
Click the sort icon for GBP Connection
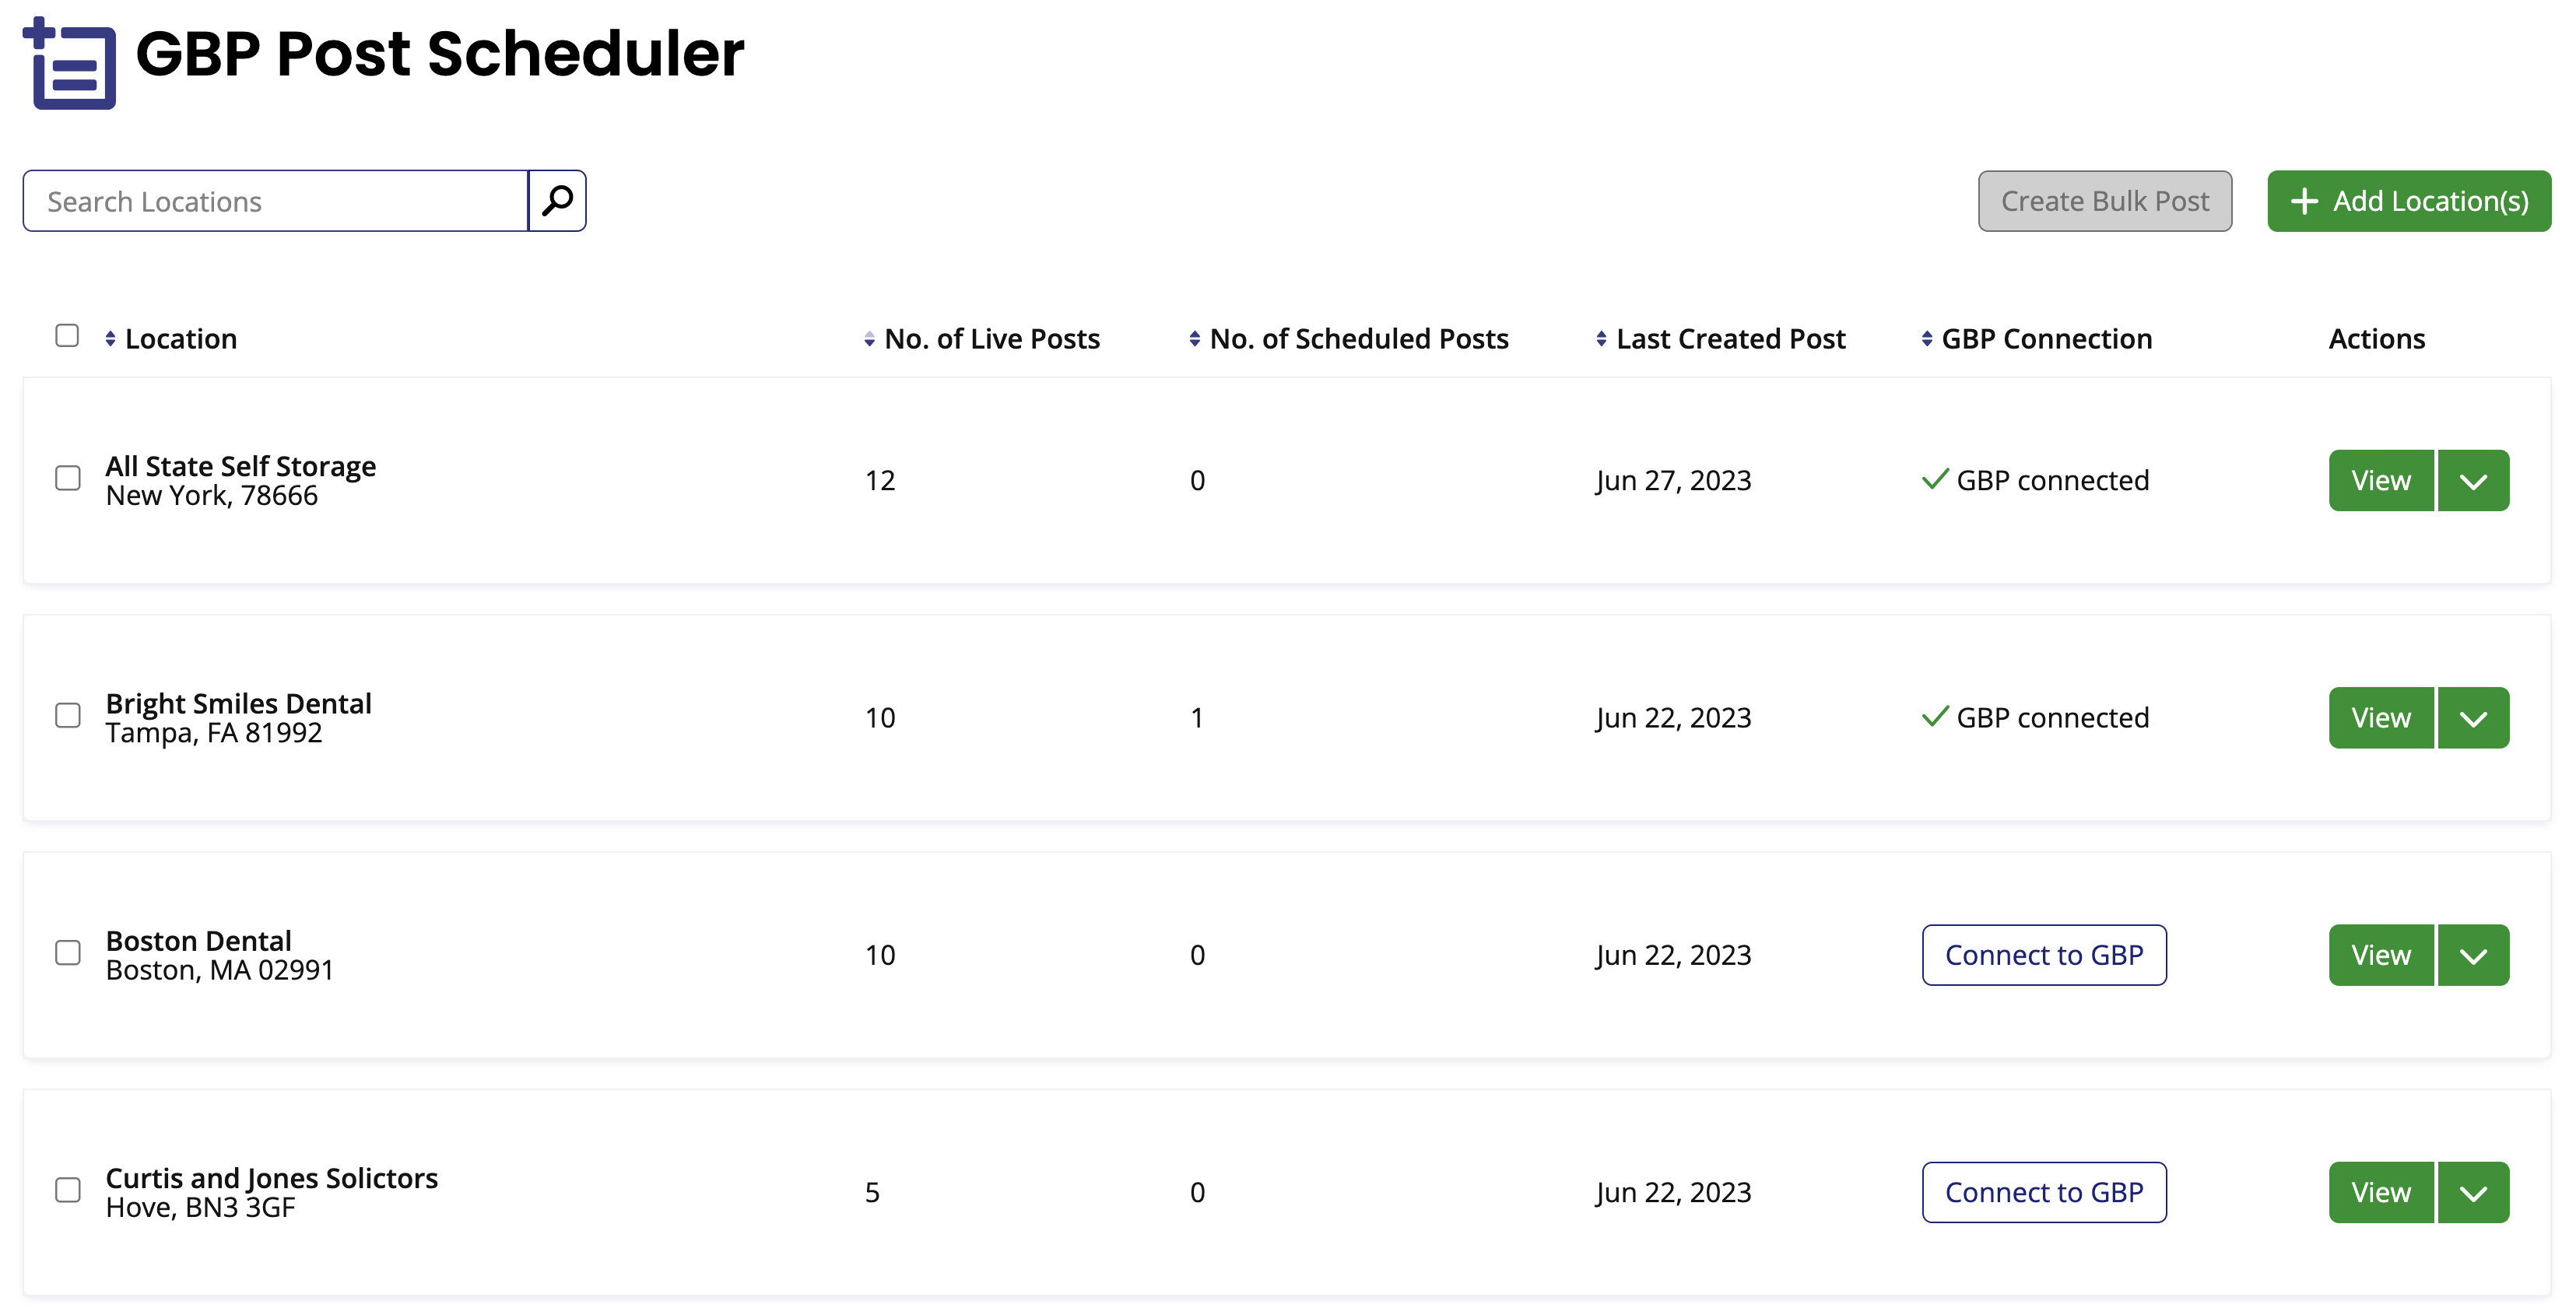(x=1925, y=338)
